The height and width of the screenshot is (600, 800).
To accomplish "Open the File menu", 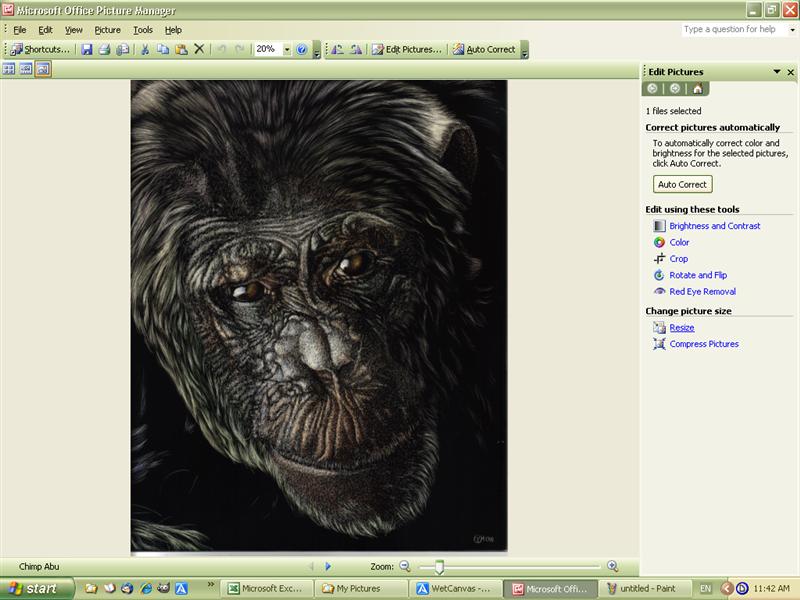I will pyautogui.click(x=19, y=30).
